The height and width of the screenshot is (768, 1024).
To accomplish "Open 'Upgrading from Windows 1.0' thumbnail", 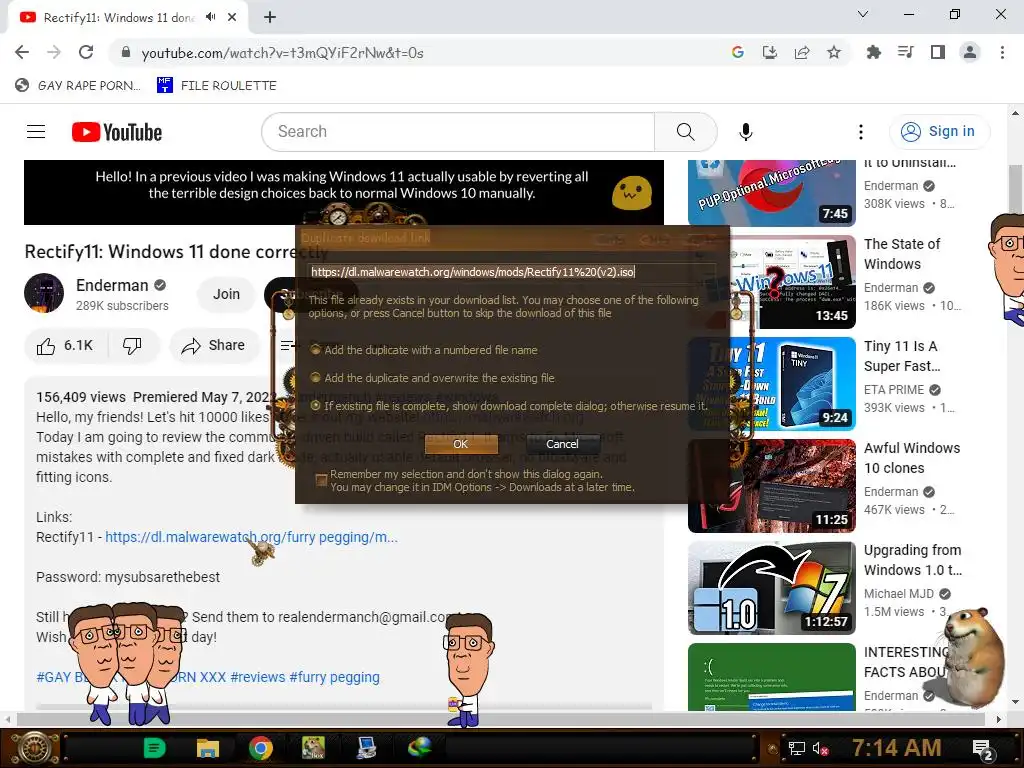I will pos(772,588).
